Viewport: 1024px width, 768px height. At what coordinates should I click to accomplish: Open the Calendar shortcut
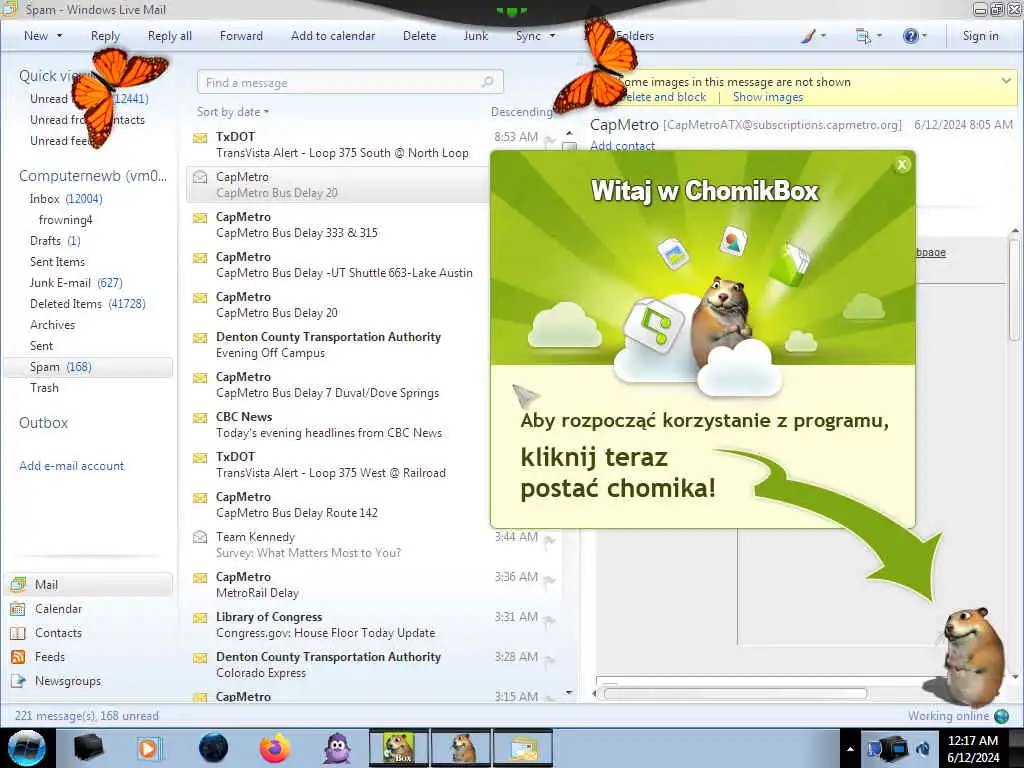[18, 609]
